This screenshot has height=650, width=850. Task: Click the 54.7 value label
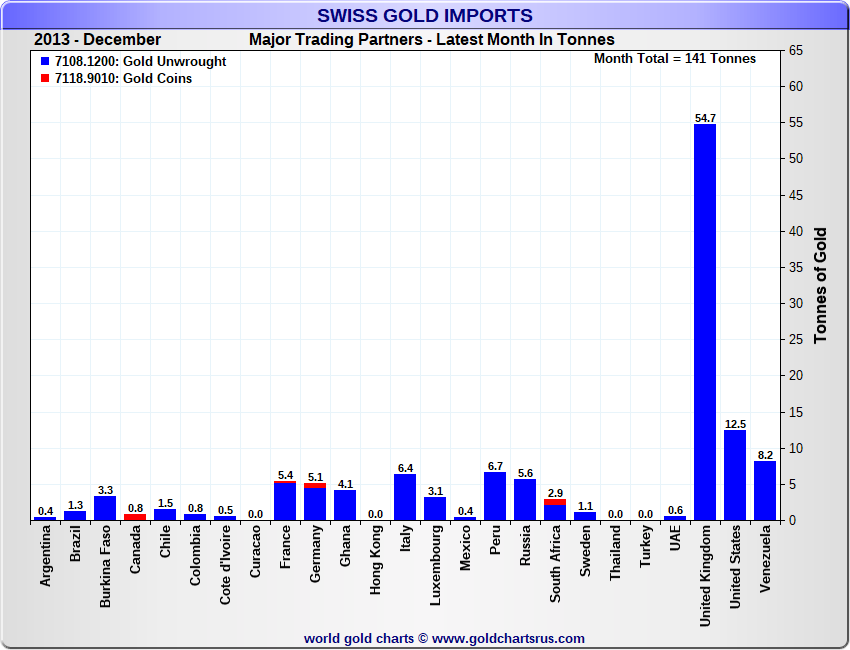click(705, 118)
